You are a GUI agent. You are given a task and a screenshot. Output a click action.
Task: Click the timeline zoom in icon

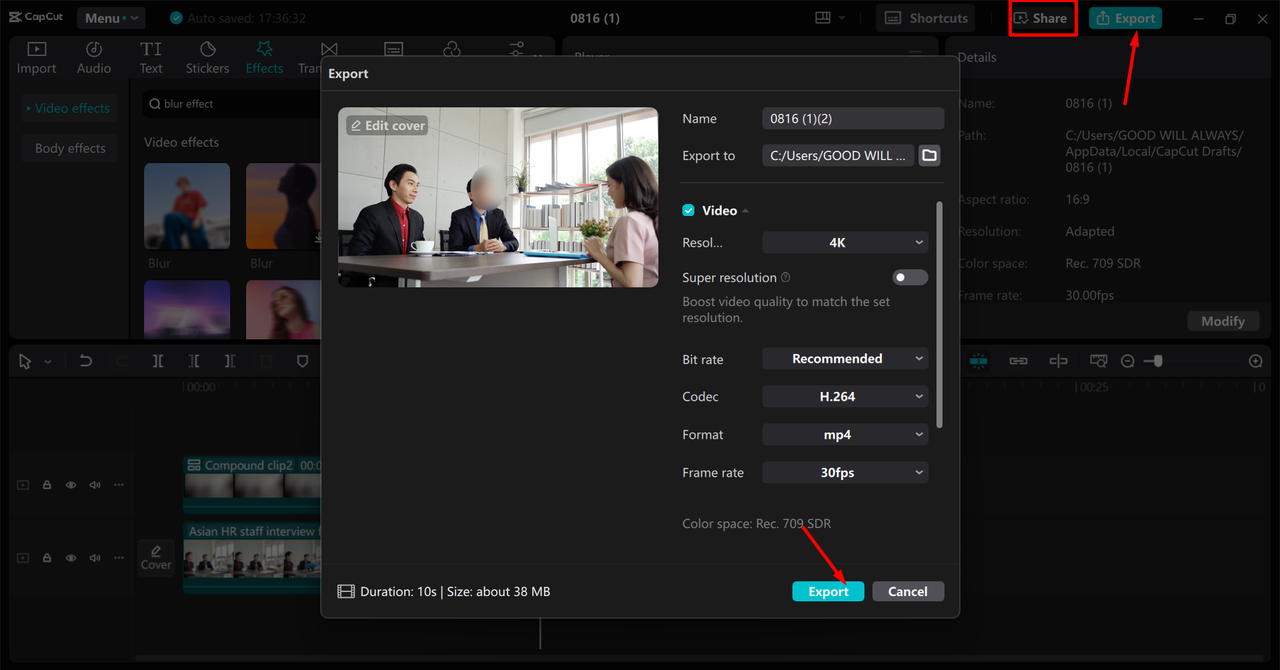click(1256, 361)
